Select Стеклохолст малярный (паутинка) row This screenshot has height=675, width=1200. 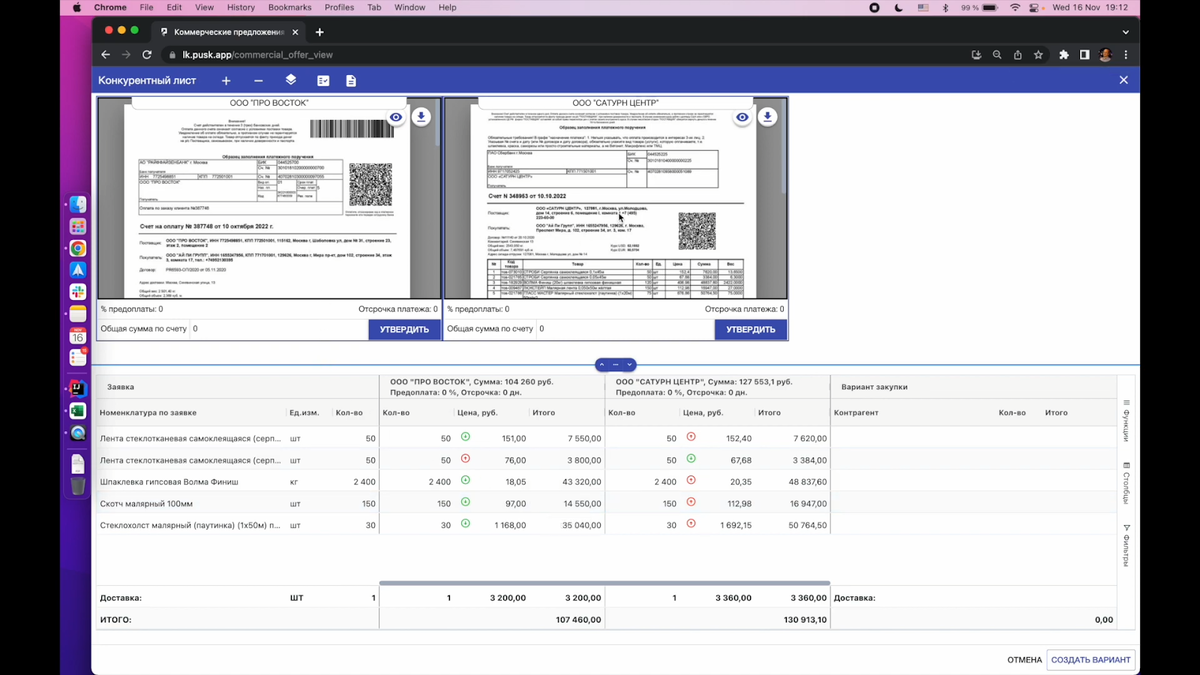tap(605, 525)
